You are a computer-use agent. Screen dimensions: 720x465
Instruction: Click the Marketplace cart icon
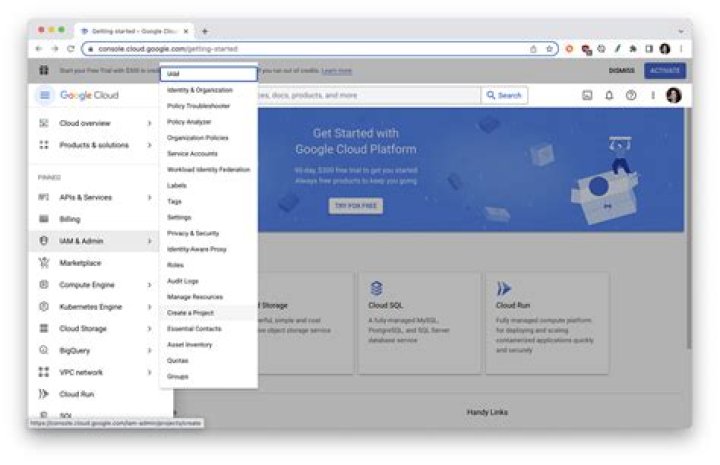pyautogui.click(x=44, y=263)
